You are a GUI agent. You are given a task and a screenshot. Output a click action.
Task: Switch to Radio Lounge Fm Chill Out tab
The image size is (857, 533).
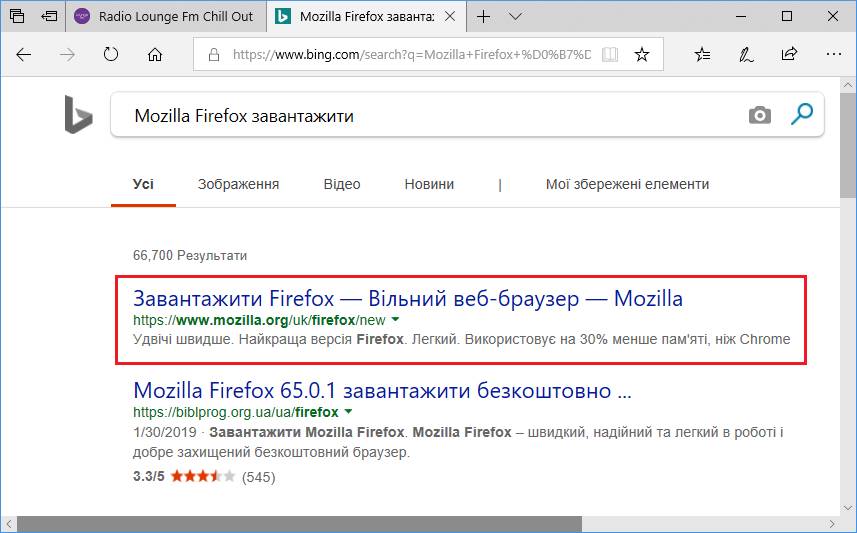pyautogui.click(x=166, y=16)
